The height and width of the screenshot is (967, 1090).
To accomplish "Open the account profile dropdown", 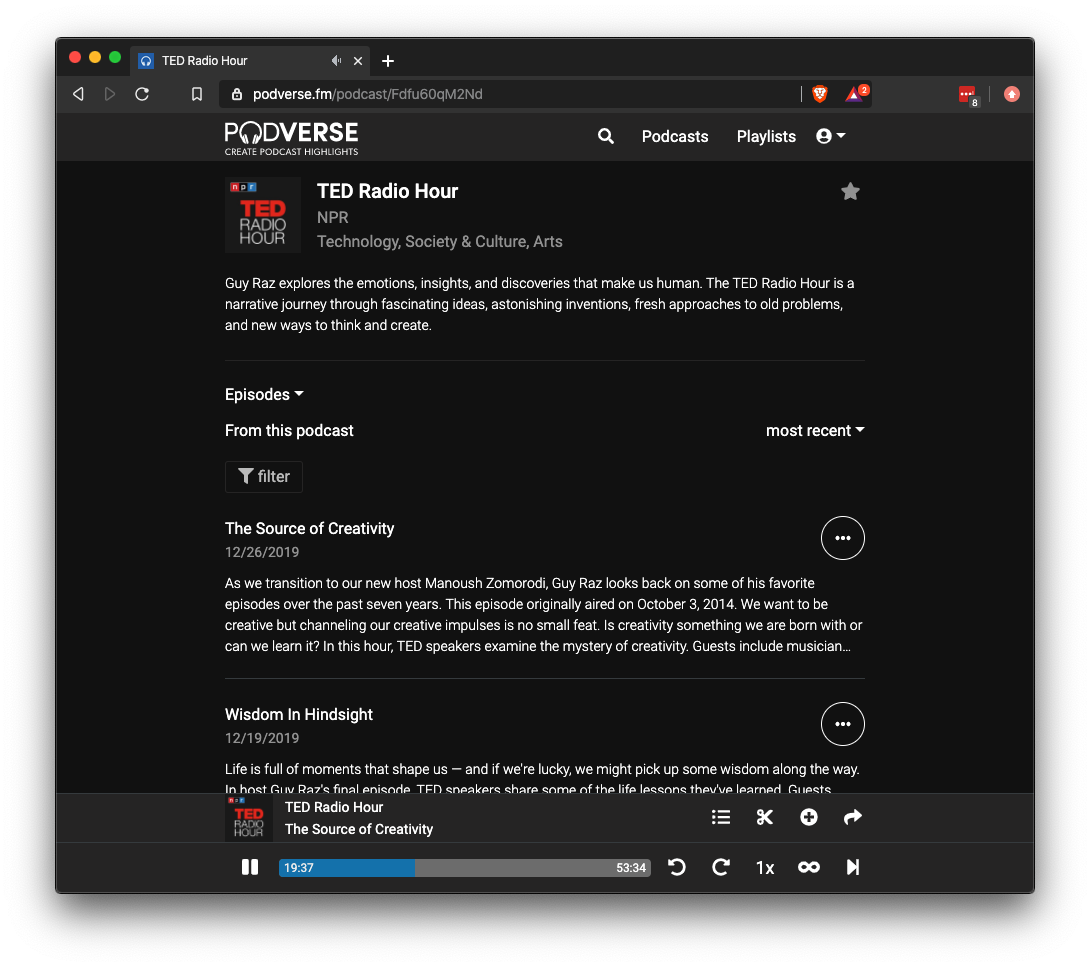I will [x=830, y=136].
